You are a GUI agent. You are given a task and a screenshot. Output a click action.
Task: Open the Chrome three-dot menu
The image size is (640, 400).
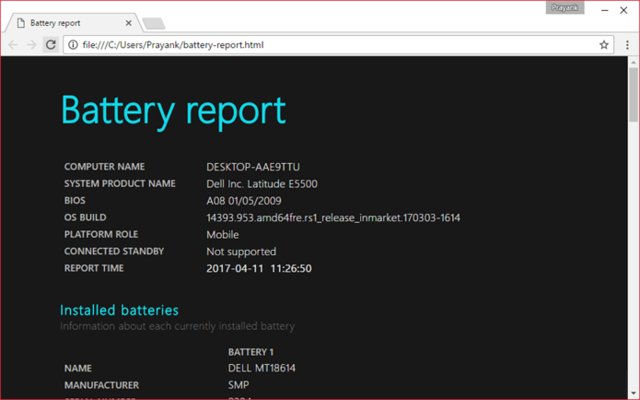625,45
